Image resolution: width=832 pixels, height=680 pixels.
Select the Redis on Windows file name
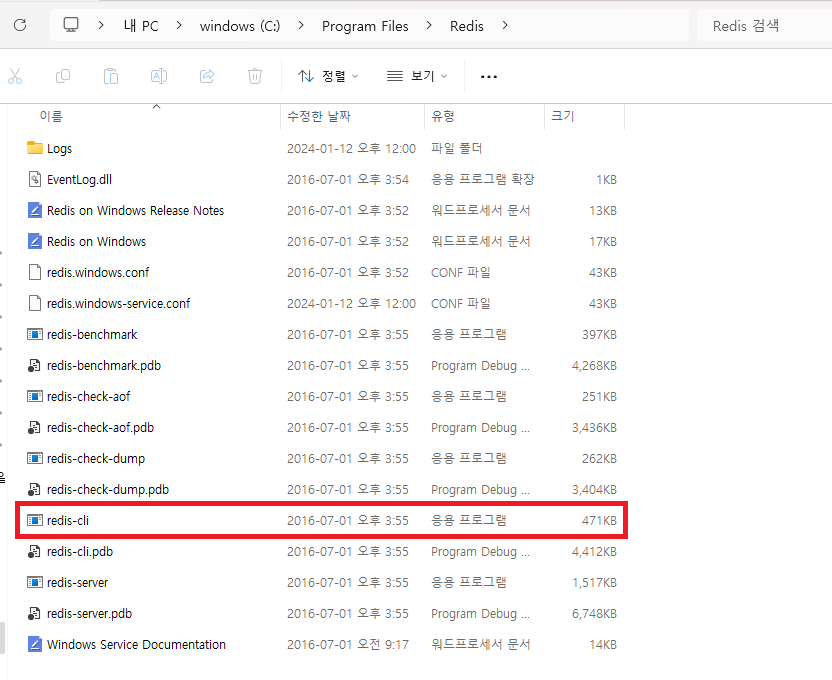(97, 241)
